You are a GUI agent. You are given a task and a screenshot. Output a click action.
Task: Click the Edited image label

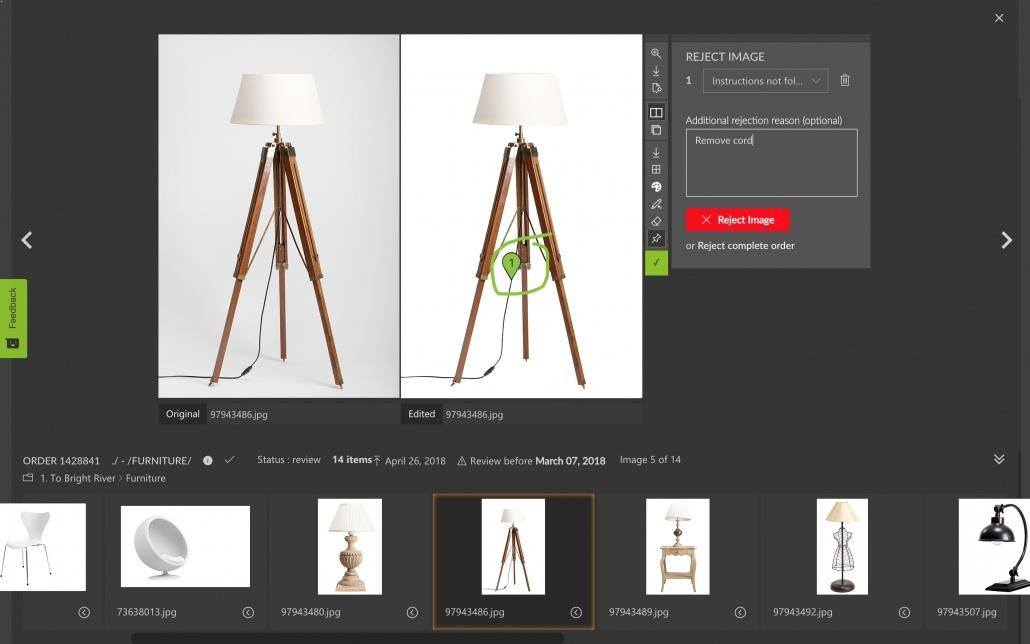pyautogui.click(x=421, y=414)
